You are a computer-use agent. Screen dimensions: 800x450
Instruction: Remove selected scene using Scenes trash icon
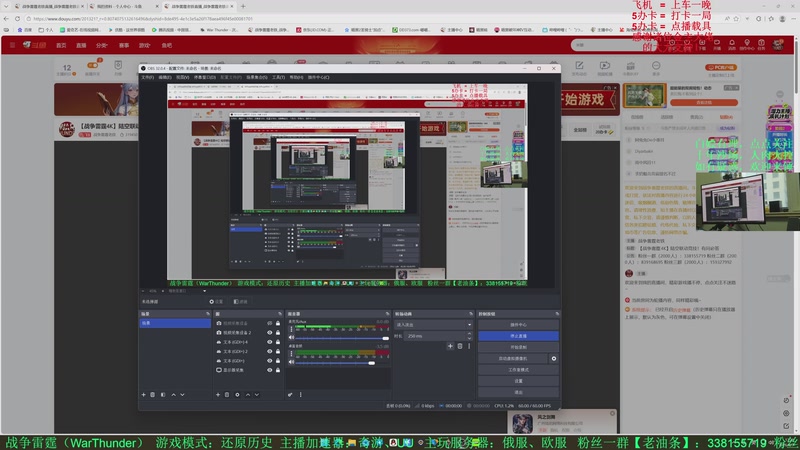pyautogui.click(x=153, y=394)
